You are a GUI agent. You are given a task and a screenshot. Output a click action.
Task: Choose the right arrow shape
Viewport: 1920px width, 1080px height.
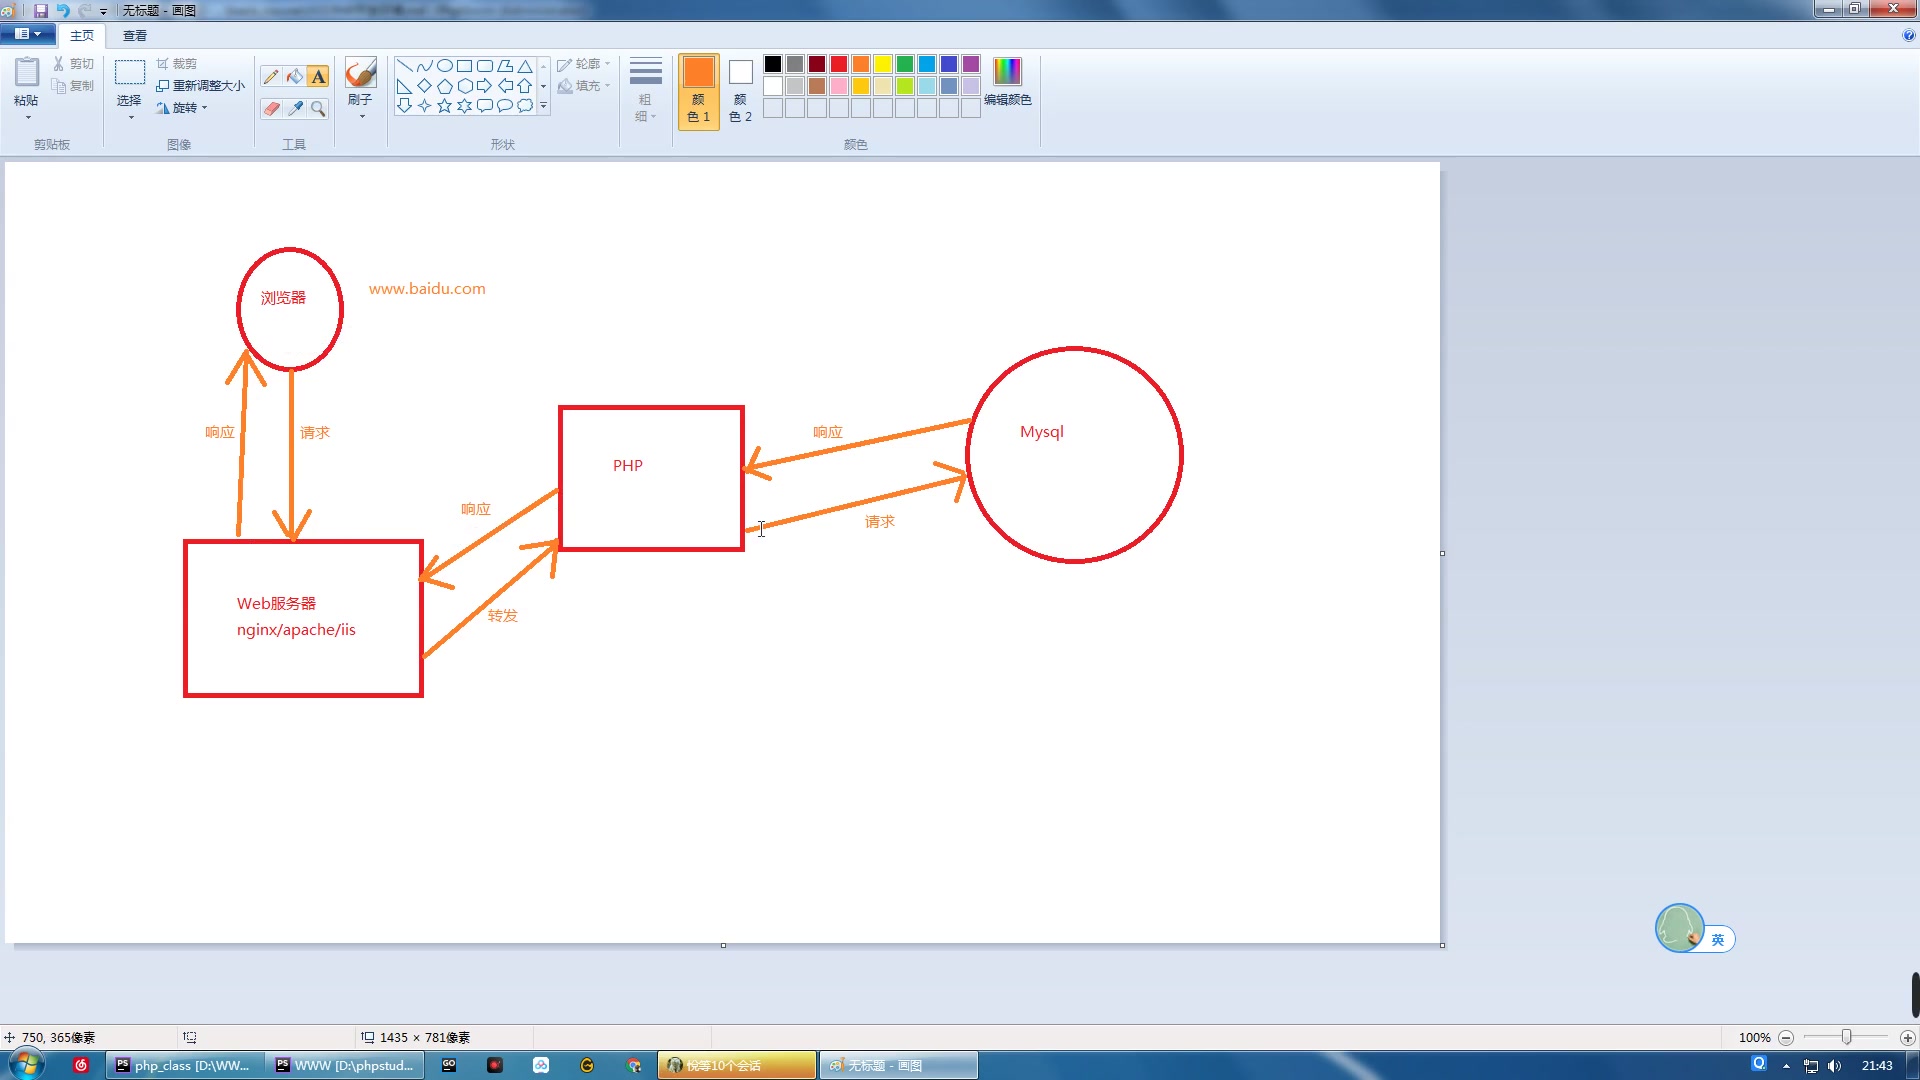(x=484, y=86)
